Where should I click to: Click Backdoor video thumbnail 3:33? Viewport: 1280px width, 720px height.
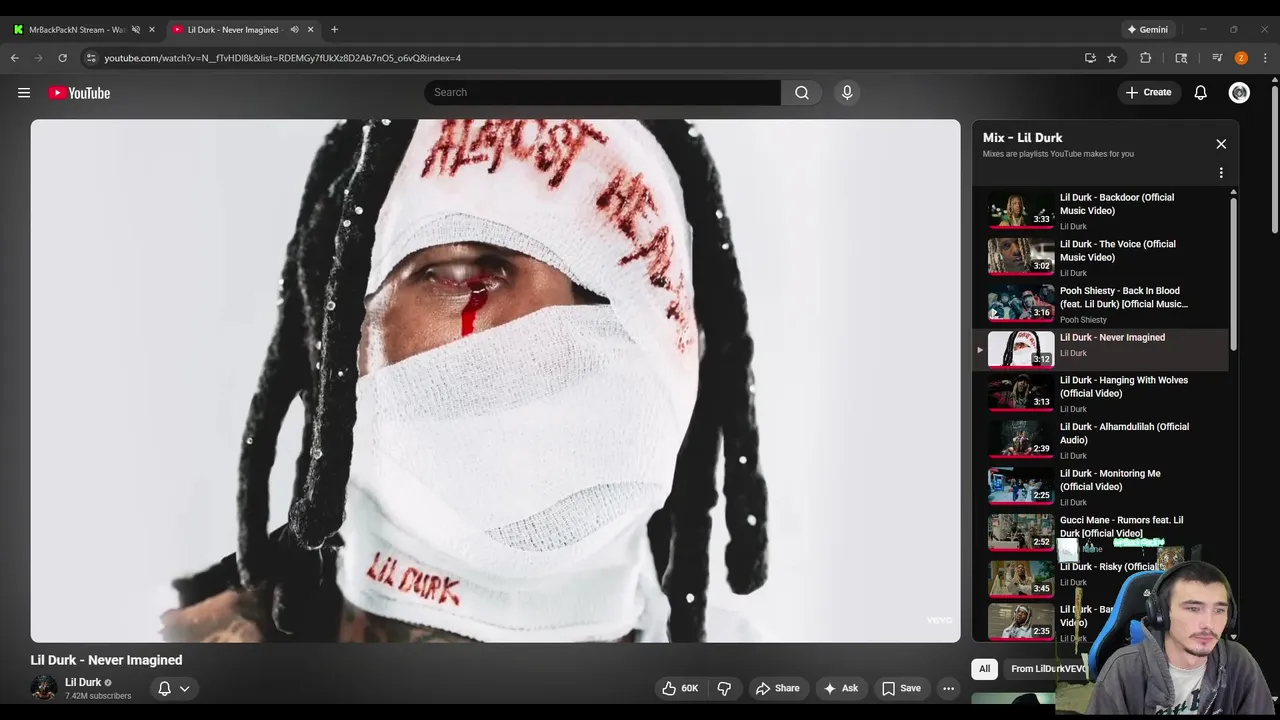(x=1021, y=209)
